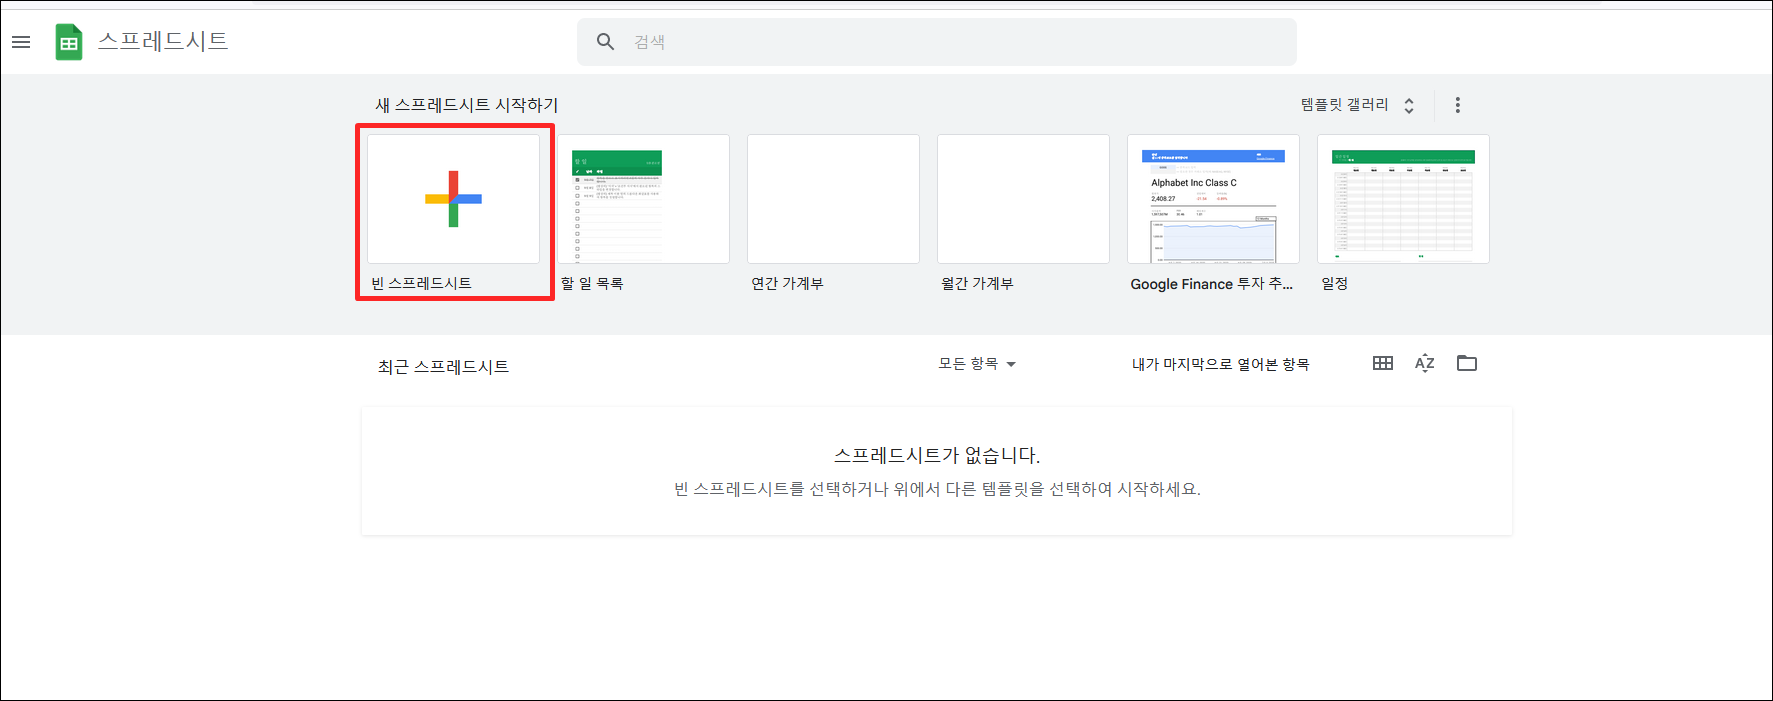The width and height of the screenshot is (1773, 701).
Task: Open the AZ sort options icon
Action: 1425,363
